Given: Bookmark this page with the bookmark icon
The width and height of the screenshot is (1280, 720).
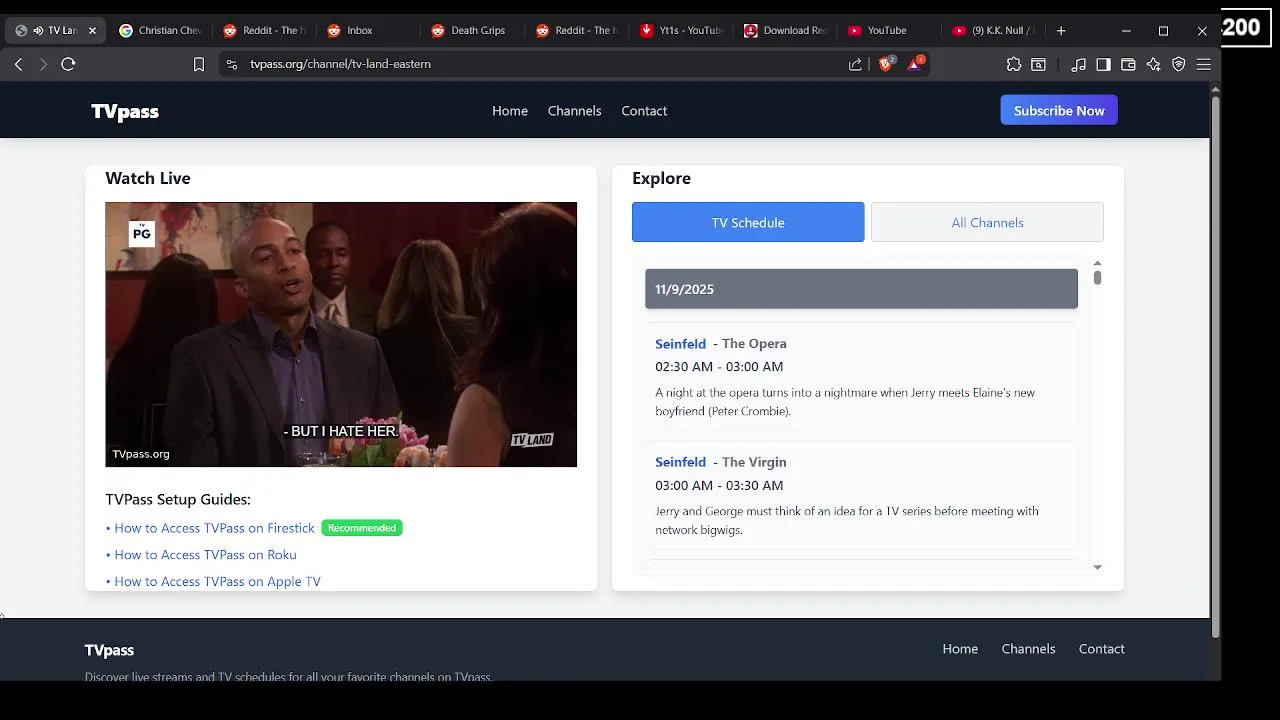Looking at the screenshot, I should [x=199, y=64].
